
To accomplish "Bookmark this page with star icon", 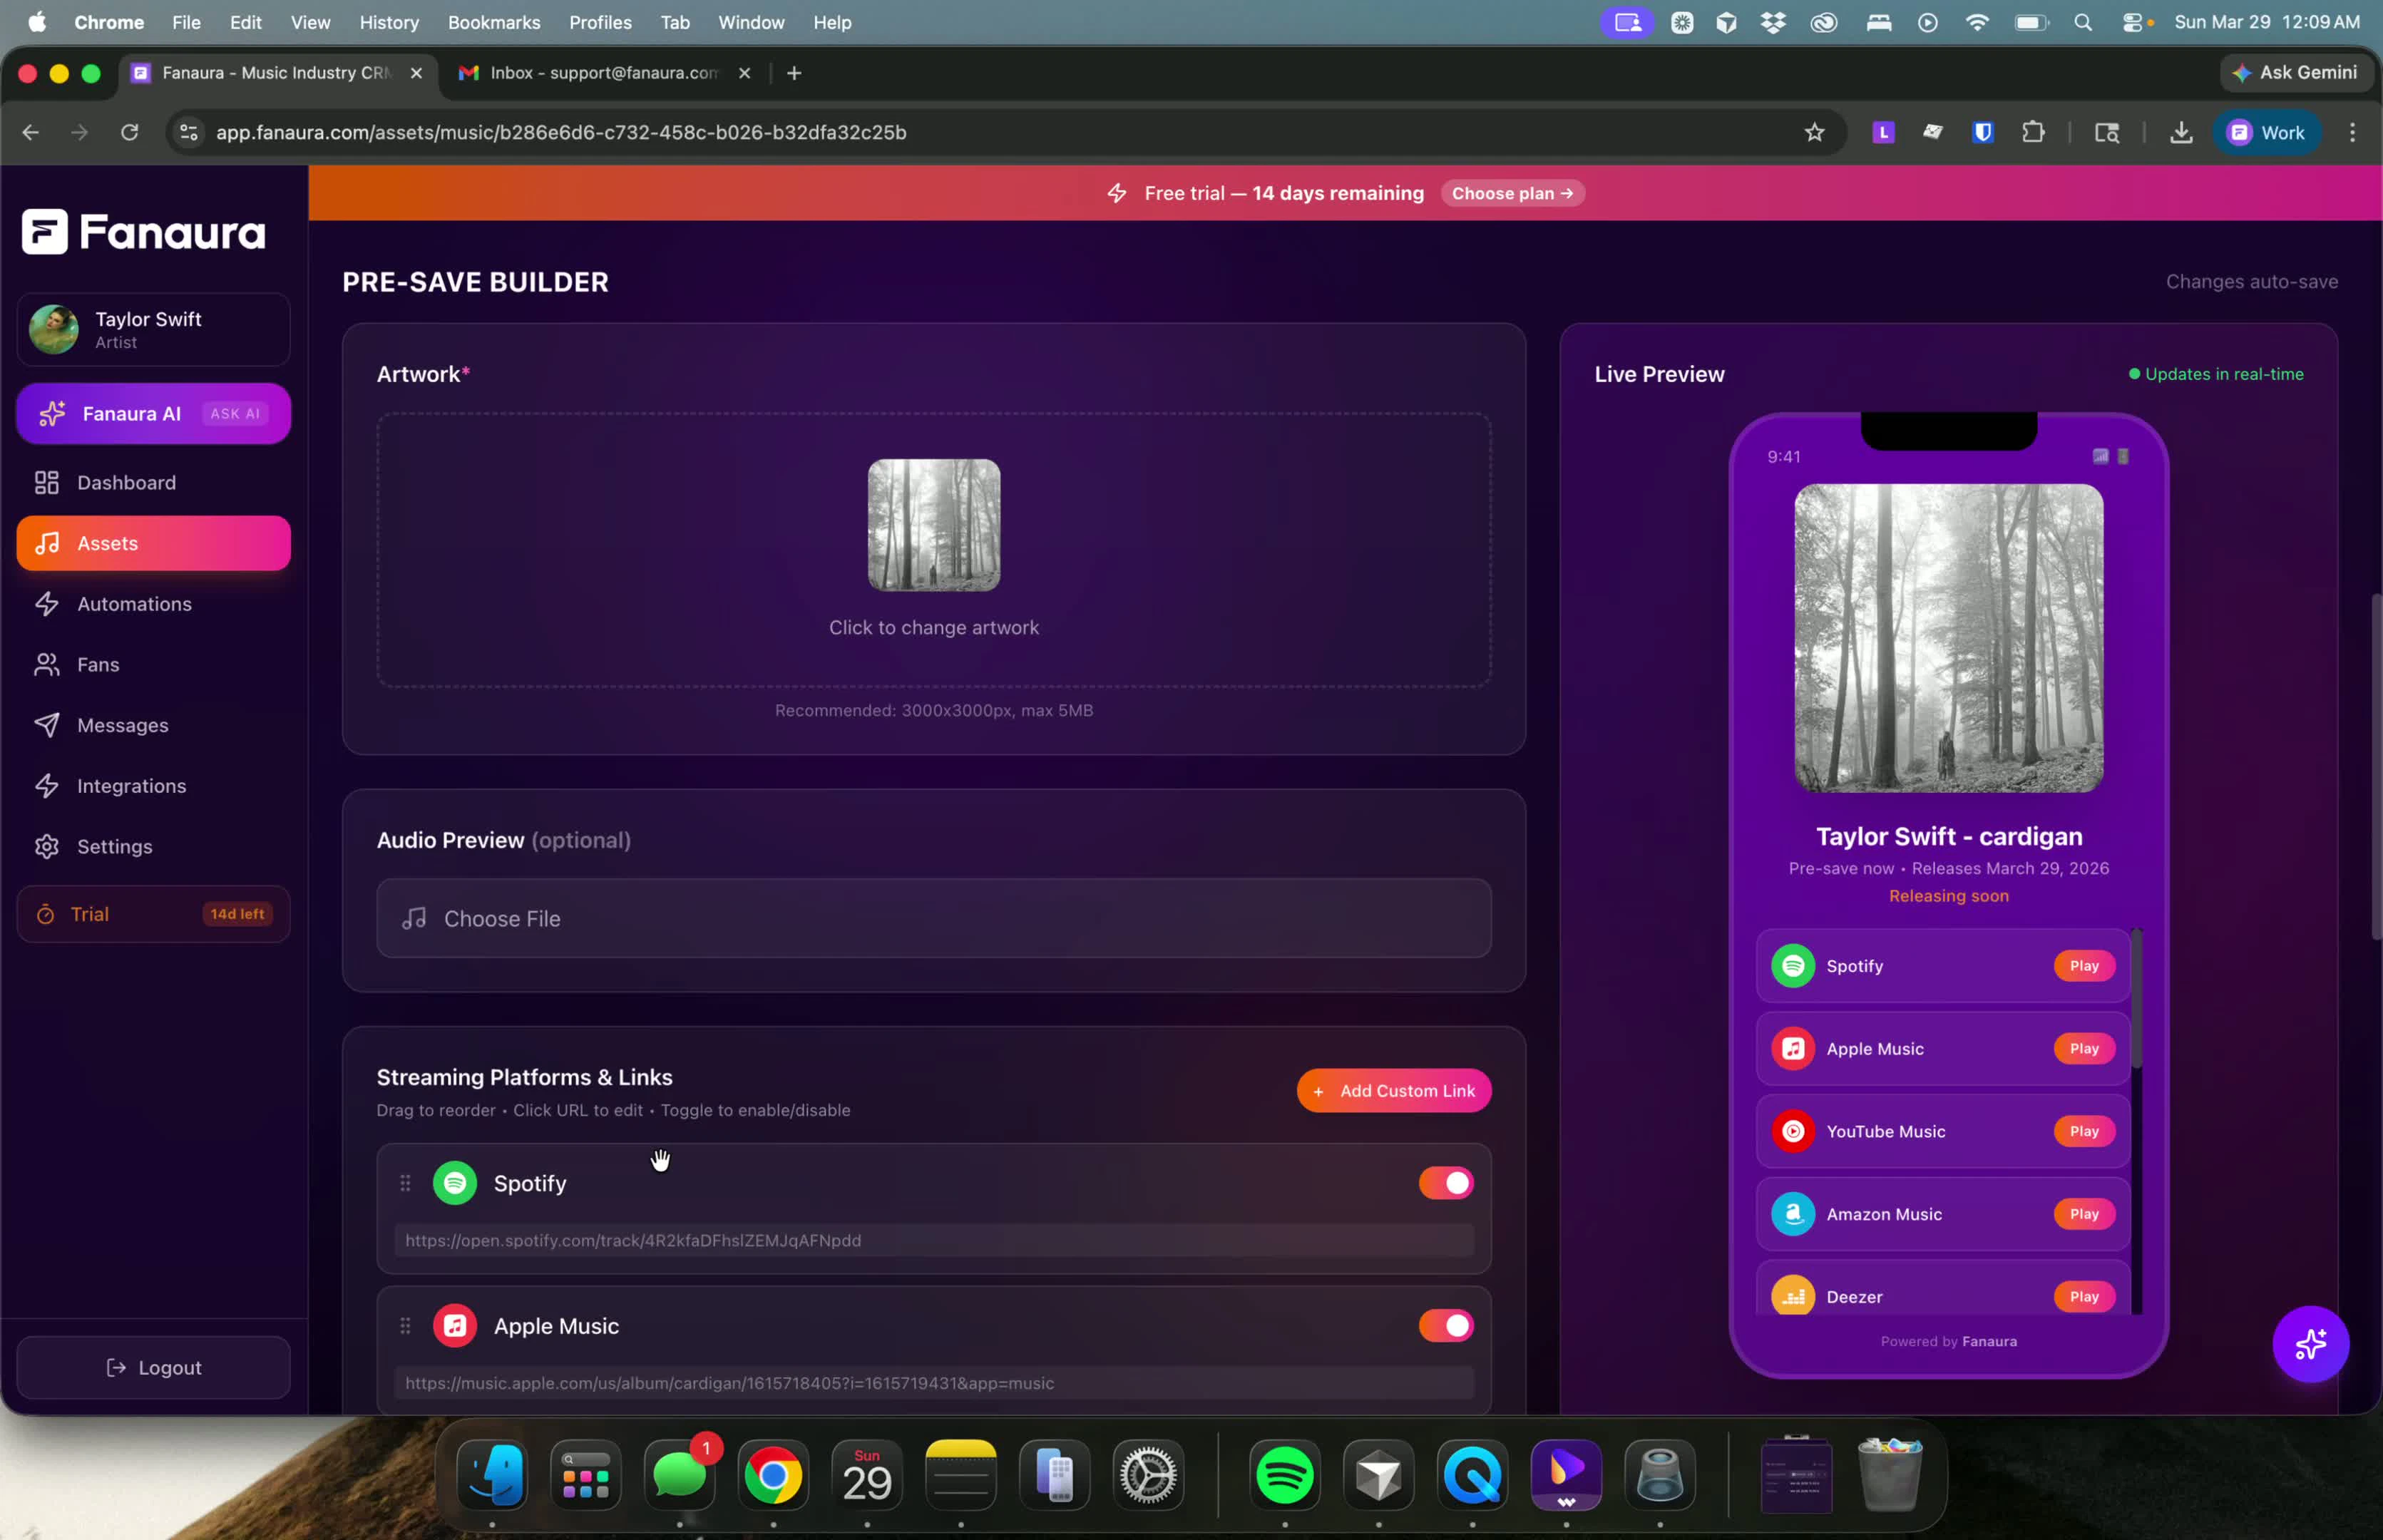I will click(1814, 132).
